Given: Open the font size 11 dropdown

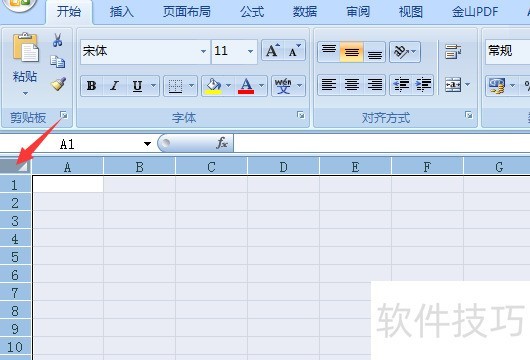Looking at the screenshot, I should (x=250, y=51).
